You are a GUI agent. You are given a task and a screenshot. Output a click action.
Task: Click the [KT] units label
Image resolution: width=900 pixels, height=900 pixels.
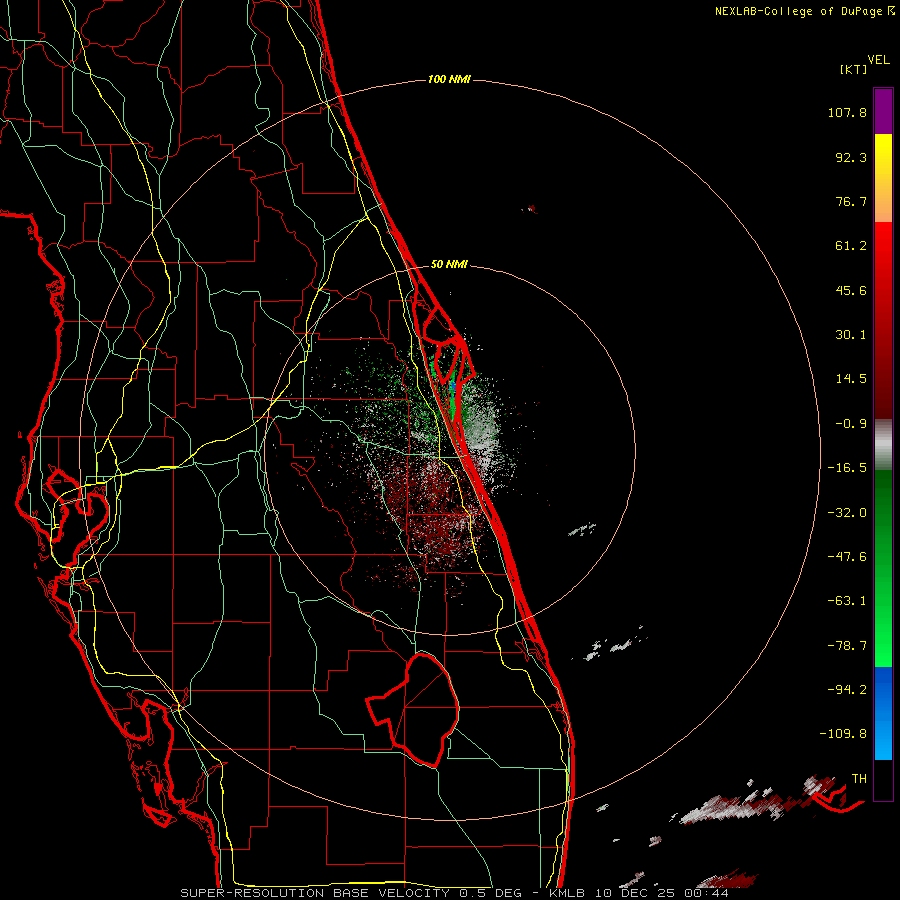[x=853, y=69]
